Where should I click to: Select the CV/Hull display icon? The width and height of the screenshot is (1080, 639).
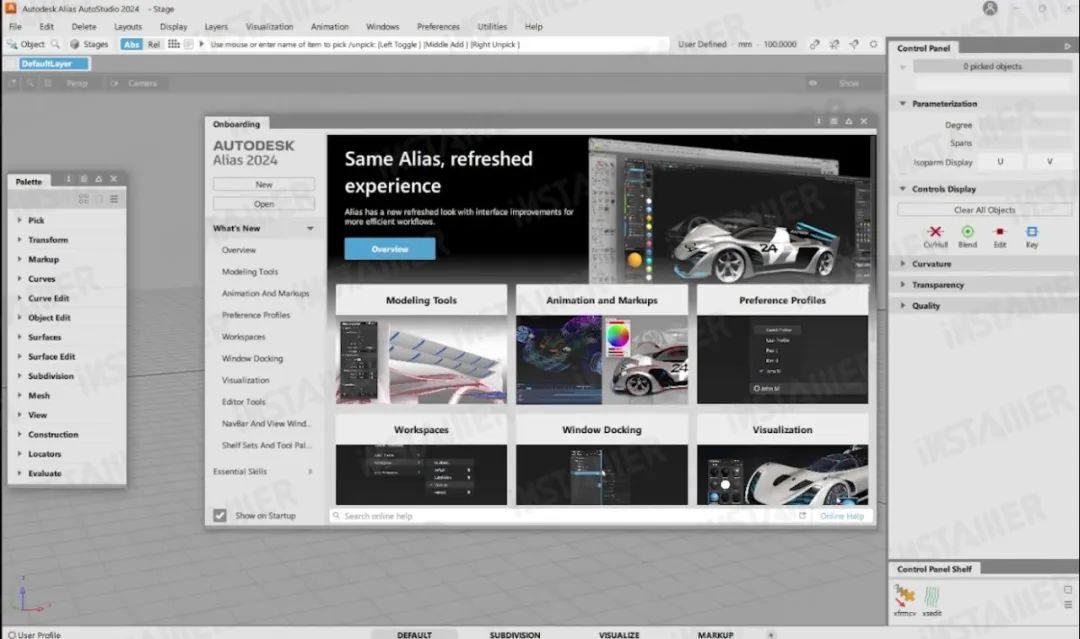click(x=935, y=231)
